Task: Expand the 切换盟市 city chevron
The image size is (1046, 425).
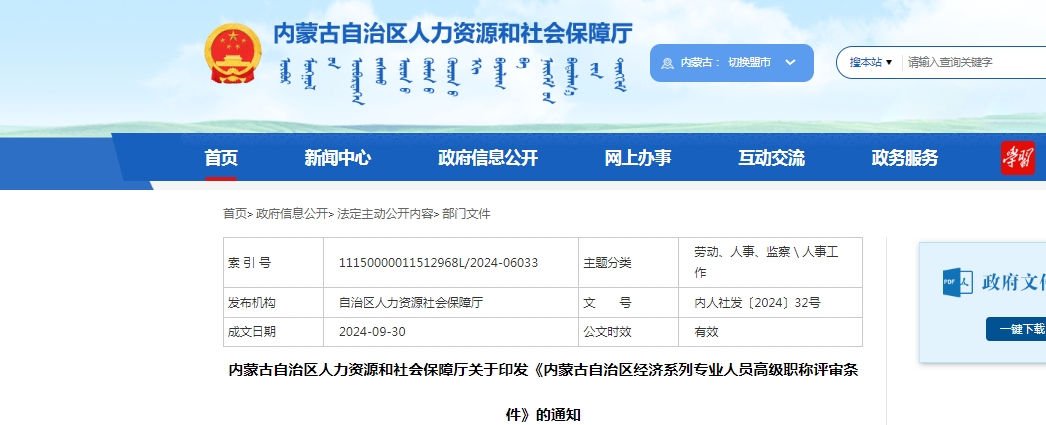Action: coord(790,63)
